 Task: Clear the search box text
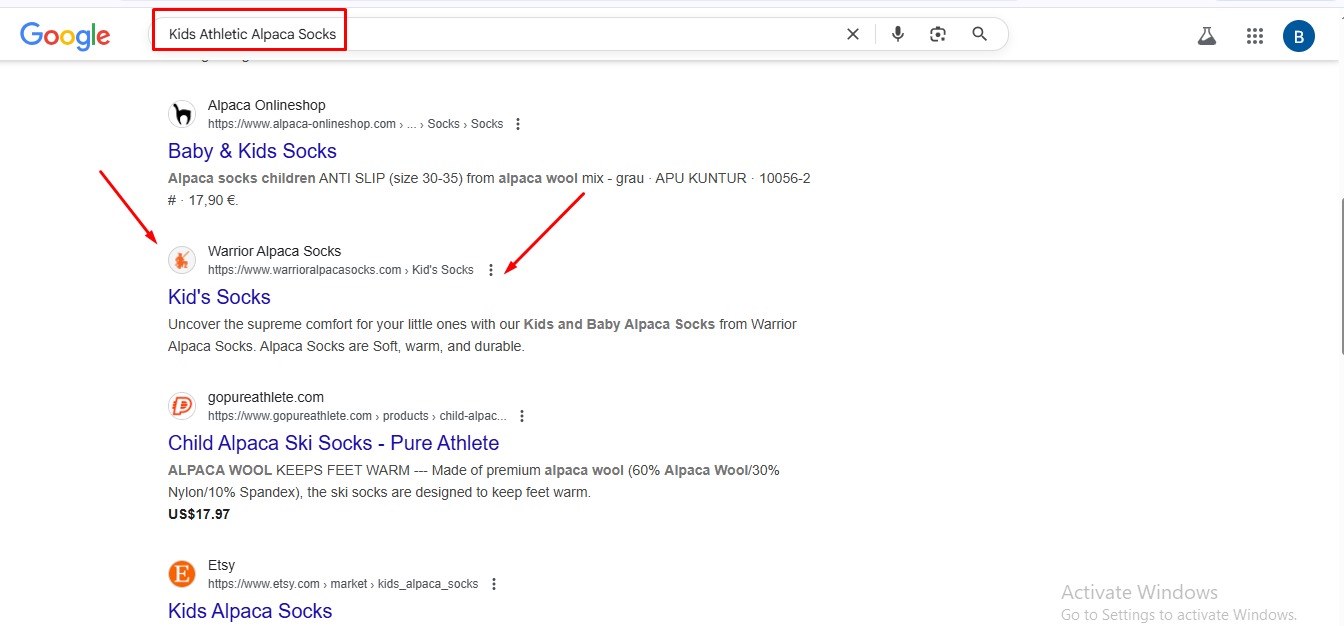(853, 34)
